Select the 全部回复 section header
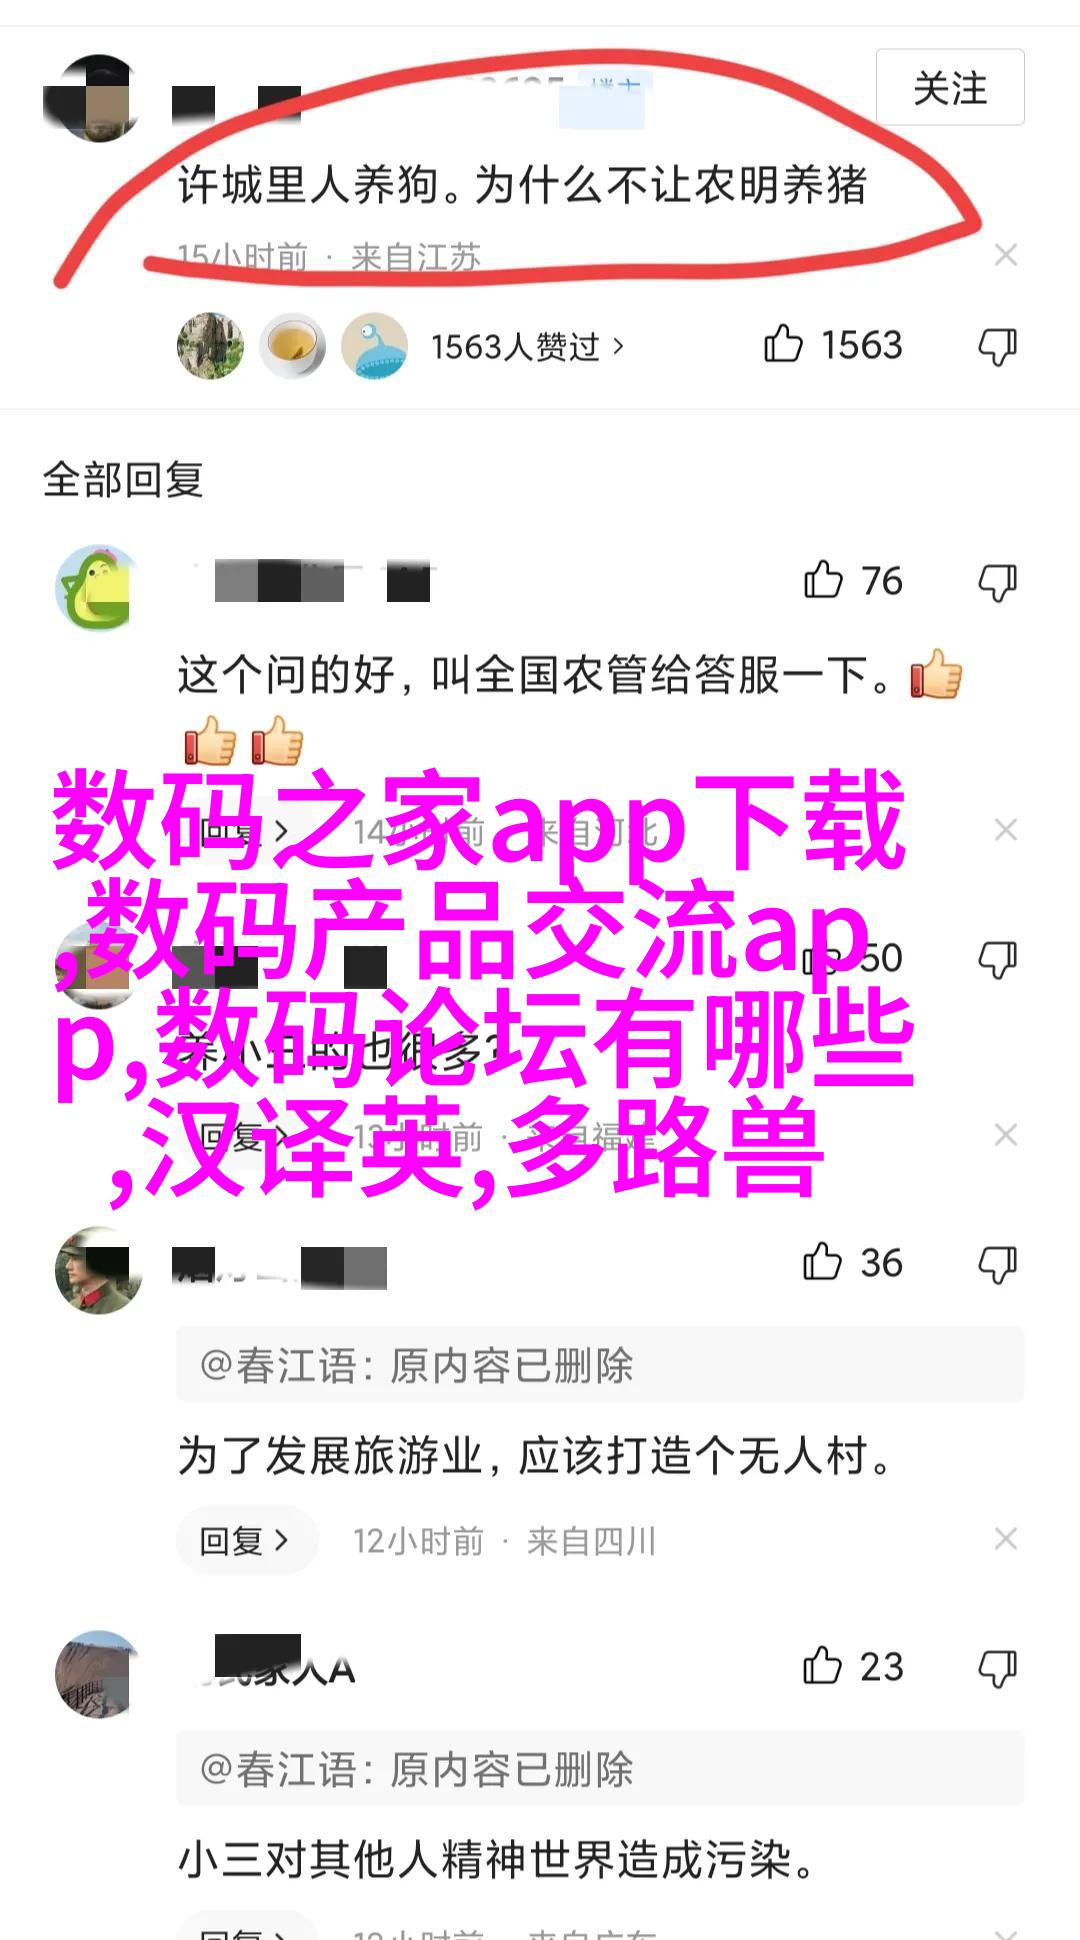Viewport: 1080px width, 1940px height. [123, 480]
